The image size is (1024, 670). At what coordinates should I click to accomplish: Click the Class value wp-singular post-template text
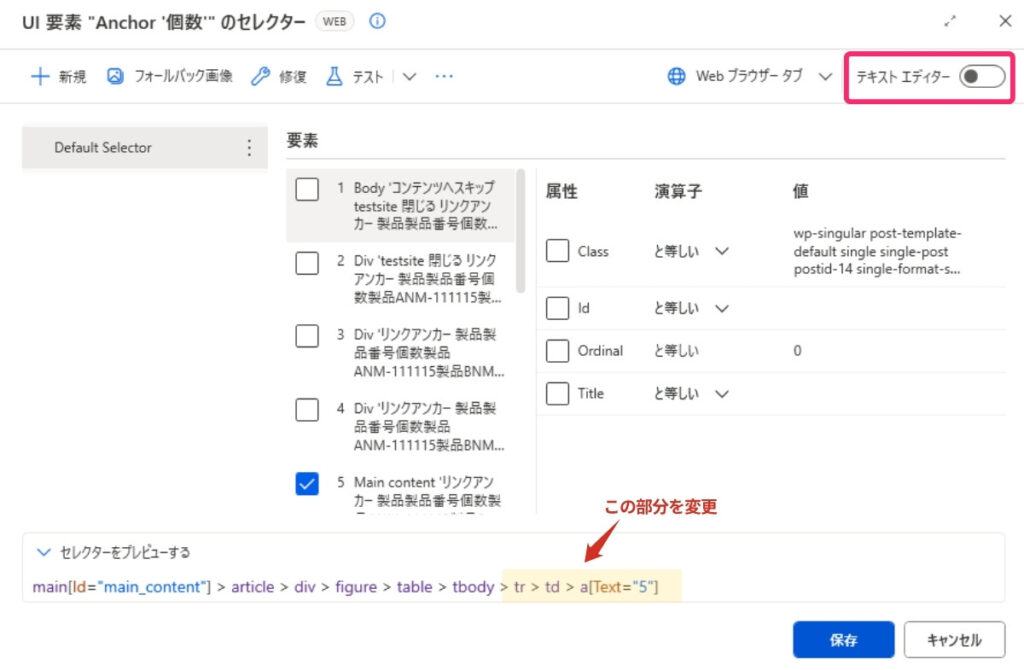pyautogui.click(x=877, y=251)
